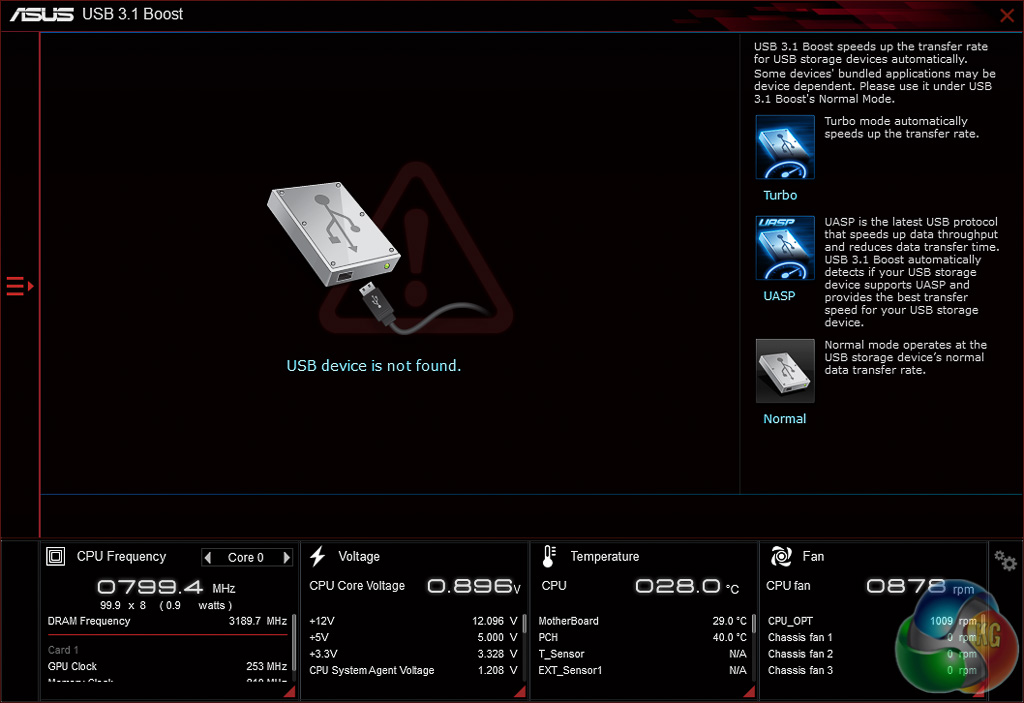Click the GPU Clock row

(167, 666)
